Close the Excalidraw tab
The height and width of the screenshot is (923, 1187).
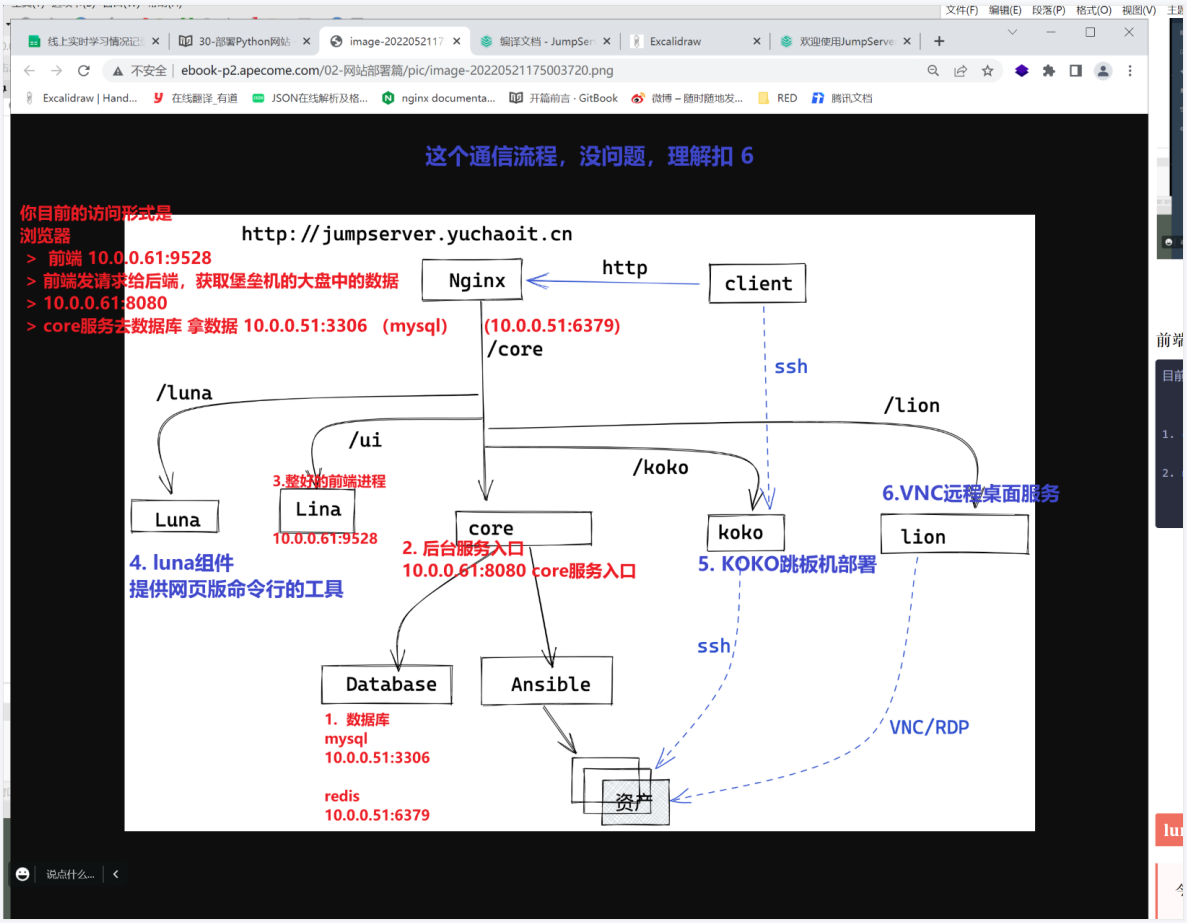756,41
